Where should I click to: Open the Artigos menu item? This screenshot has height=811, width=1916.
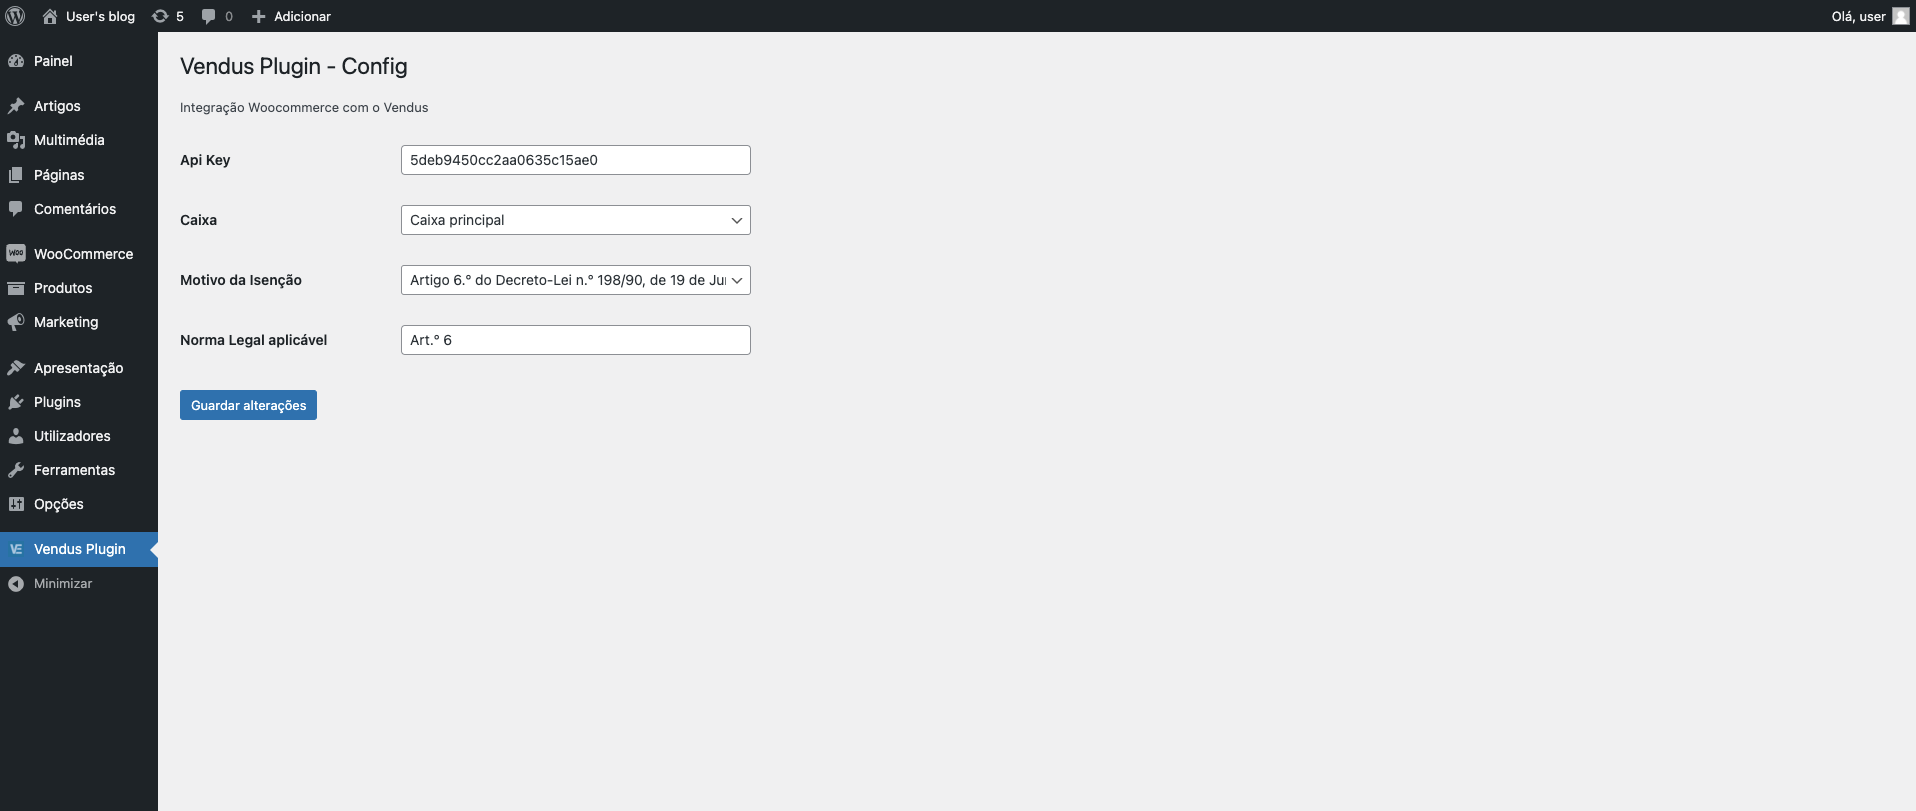tap(79, 106)
